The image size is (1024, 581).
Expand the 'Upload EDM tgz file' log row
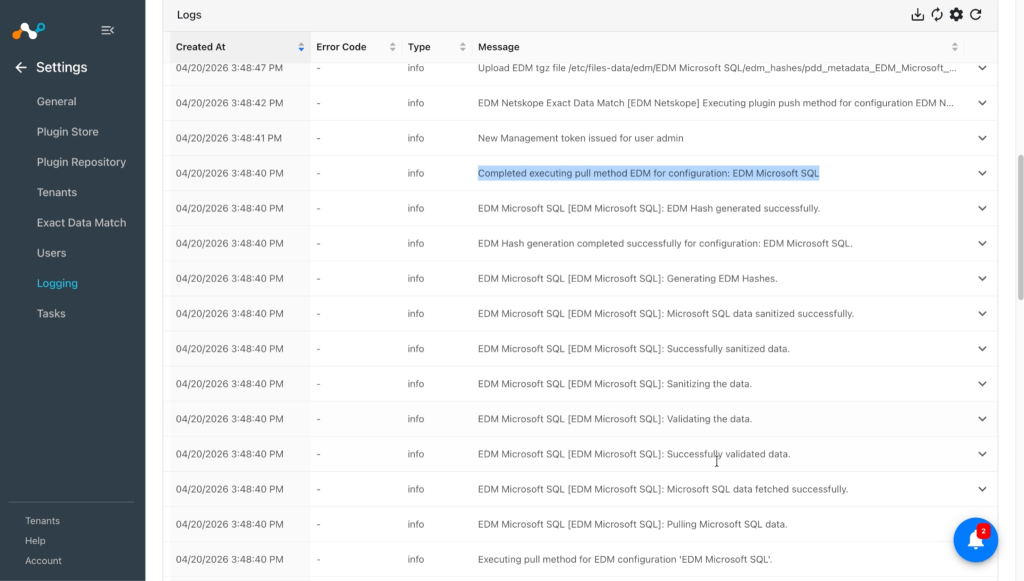(x=982, y=68)
